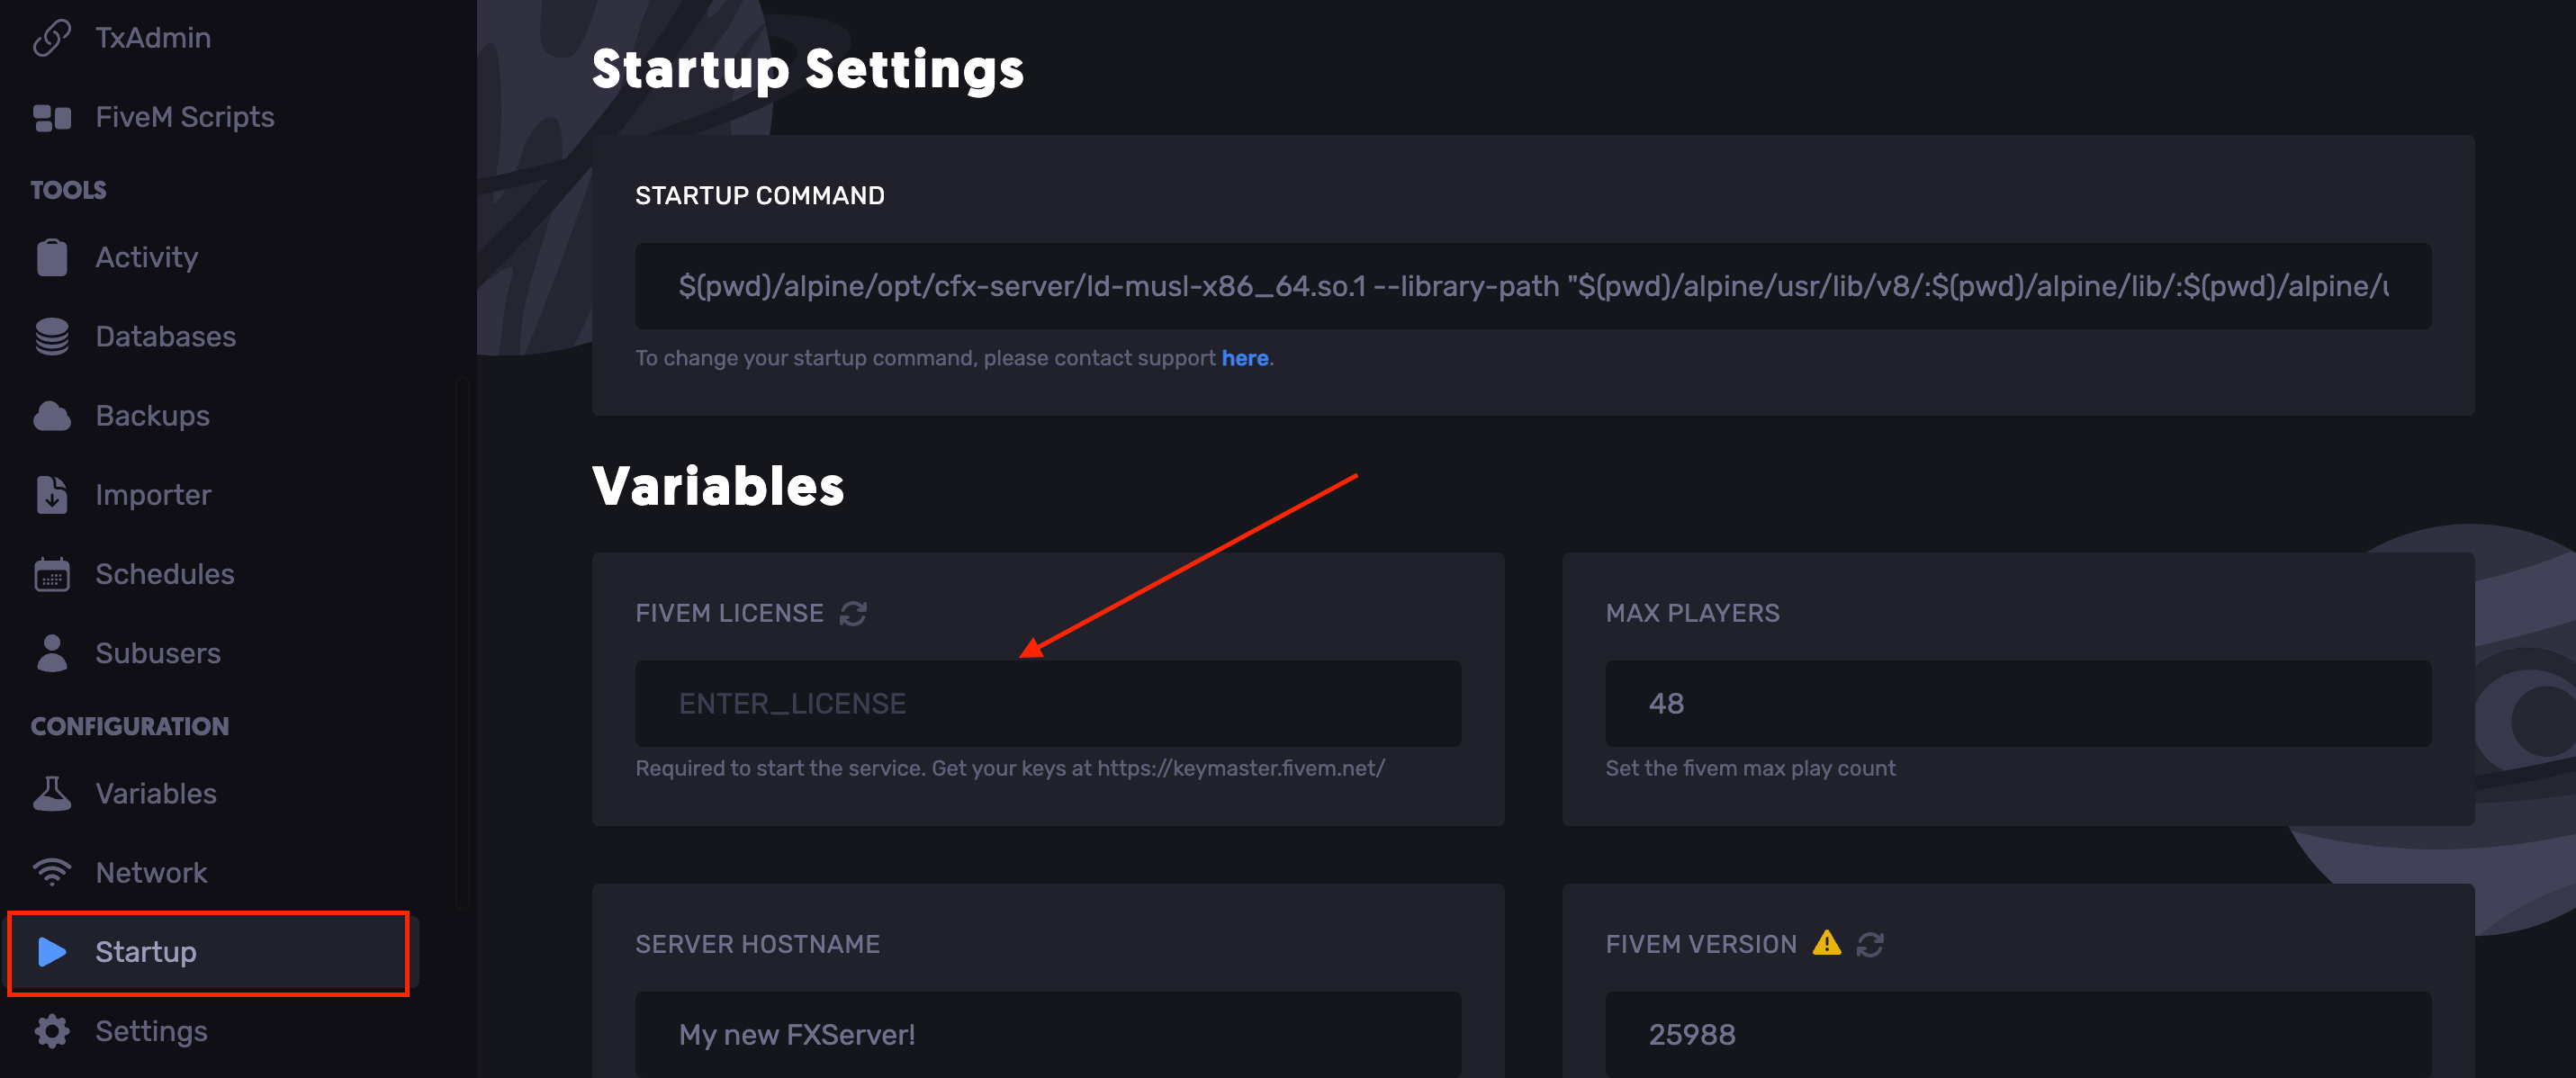This screenshot has width=2576, height=1078.
Task: Open Settings from the sidebar
Action: coord(151,1031)
